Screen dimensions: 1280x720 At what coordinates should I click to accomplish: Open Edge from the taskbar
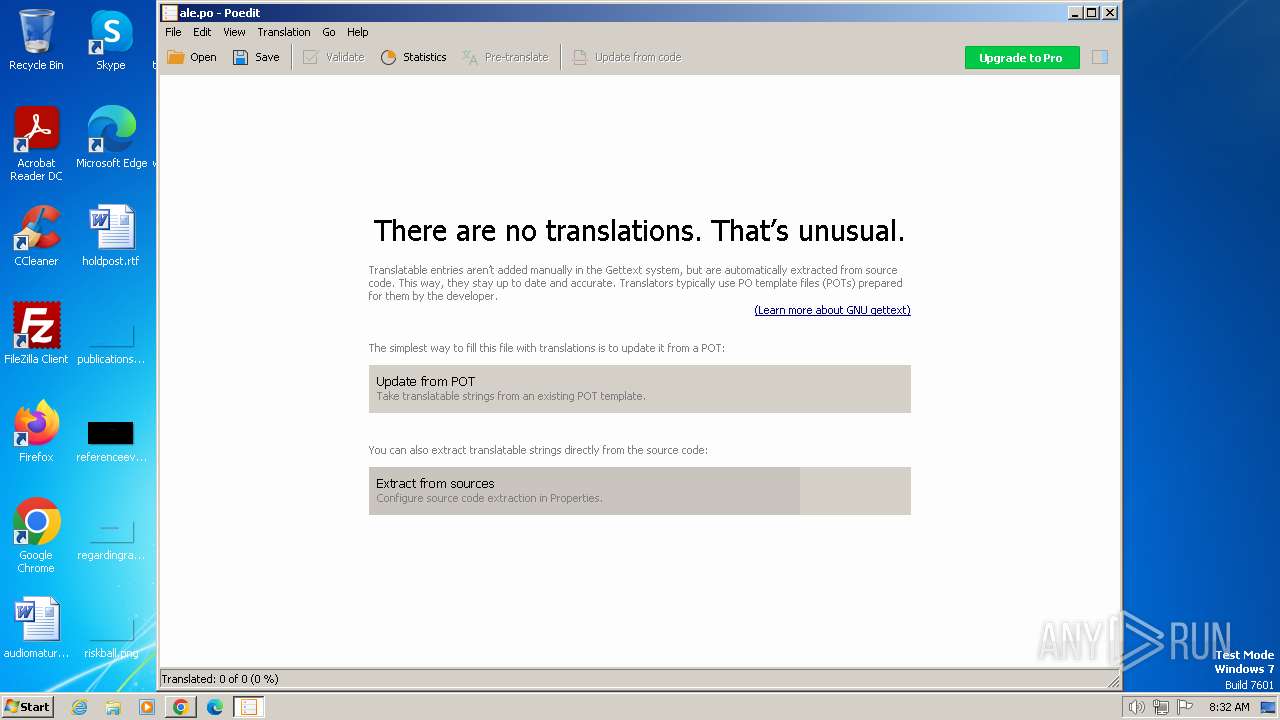(215, 707)
